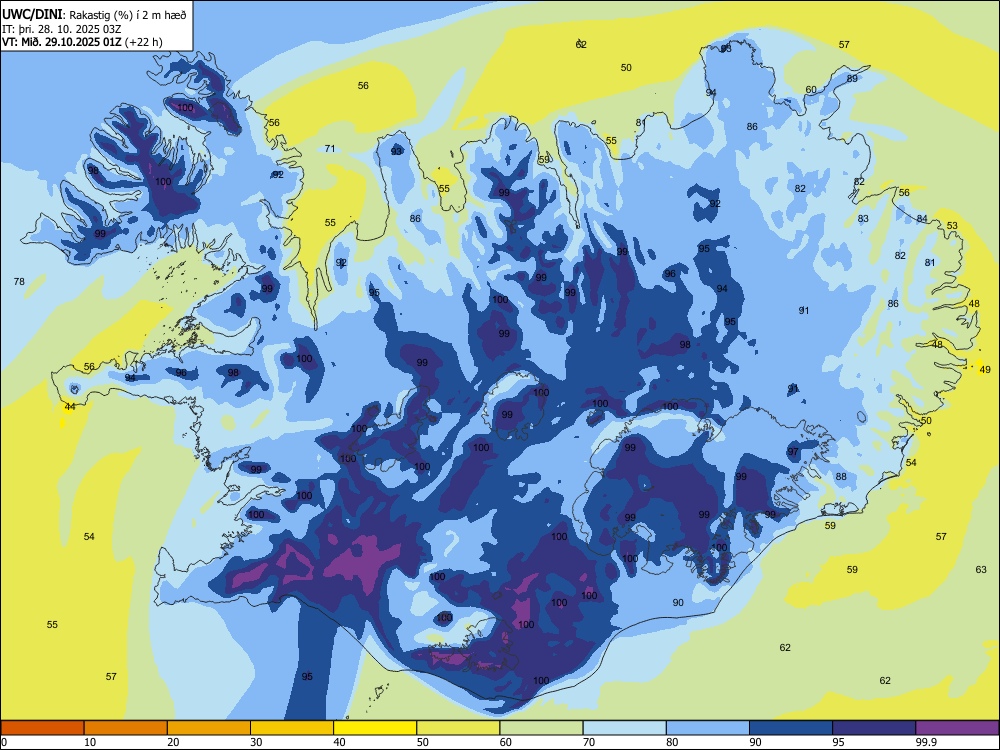Pick the navy 95–99.9 legend swatch

(874, 728)
